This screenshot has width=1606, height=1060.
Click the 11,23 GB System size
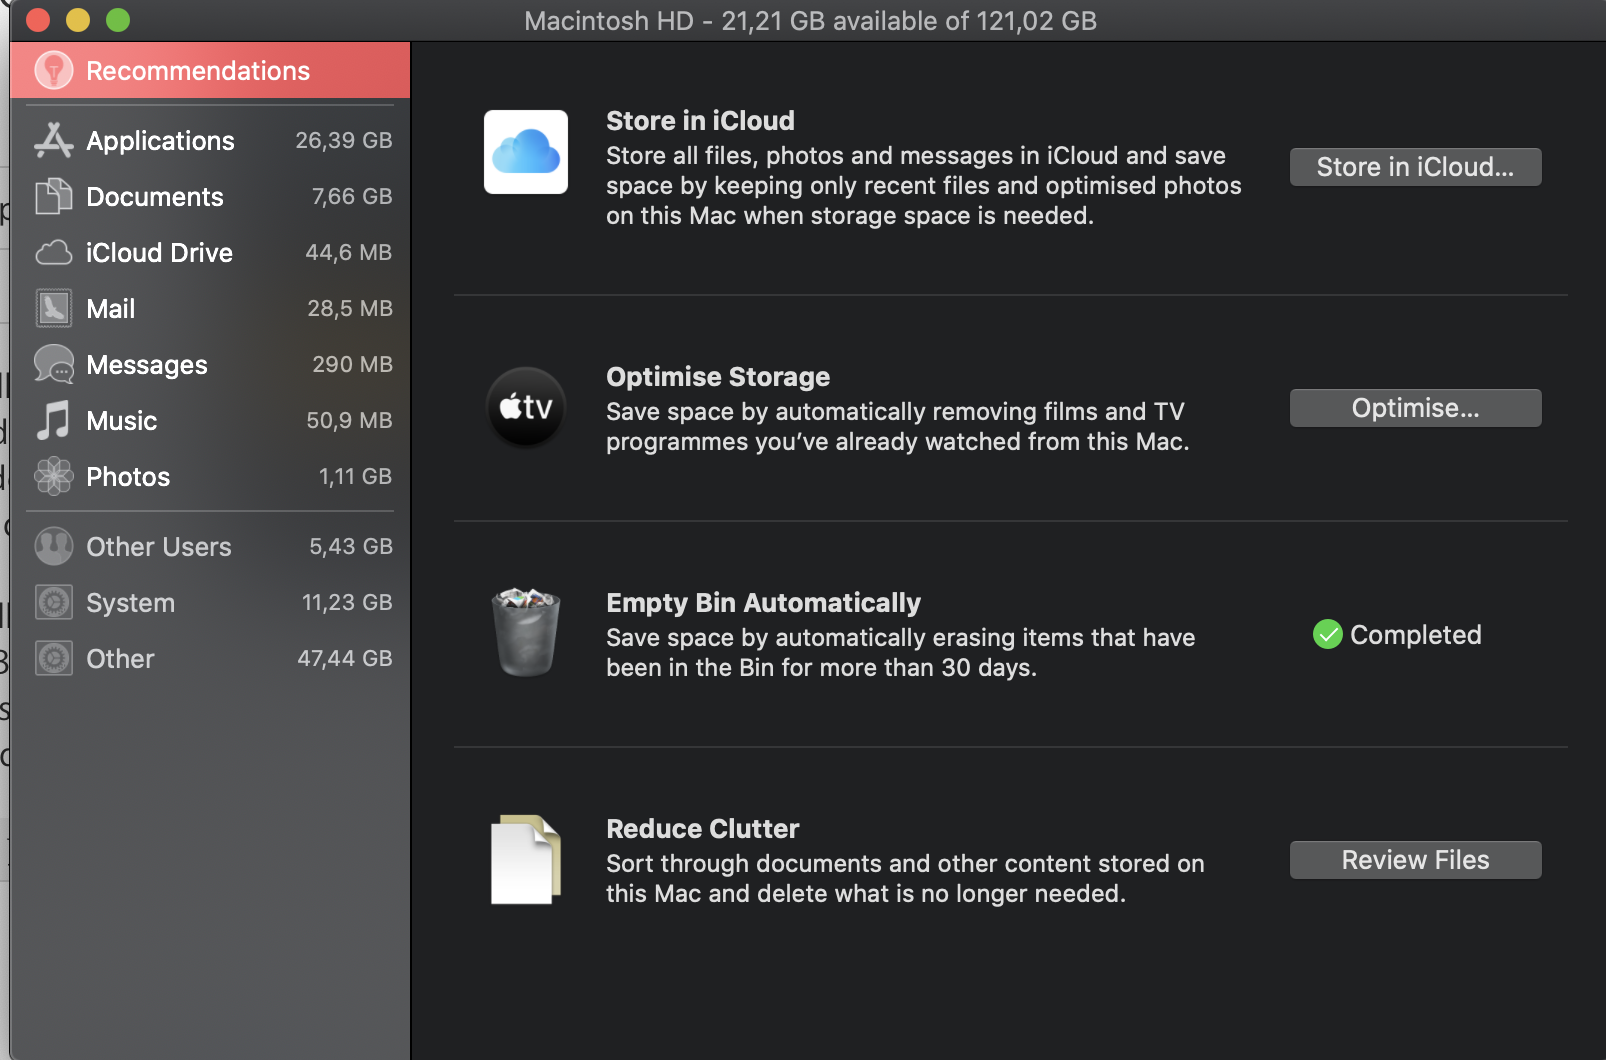(347, 603)
